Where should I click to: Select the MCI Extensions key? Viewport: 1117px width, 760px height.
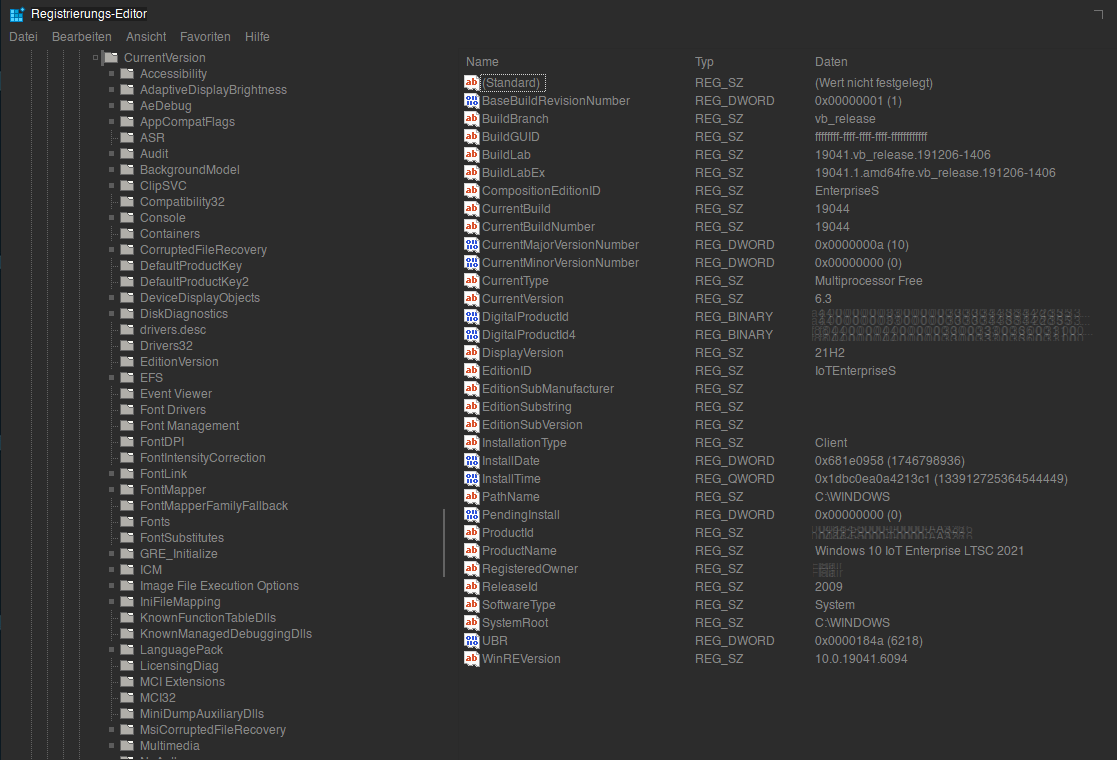[x=182, y=682]
